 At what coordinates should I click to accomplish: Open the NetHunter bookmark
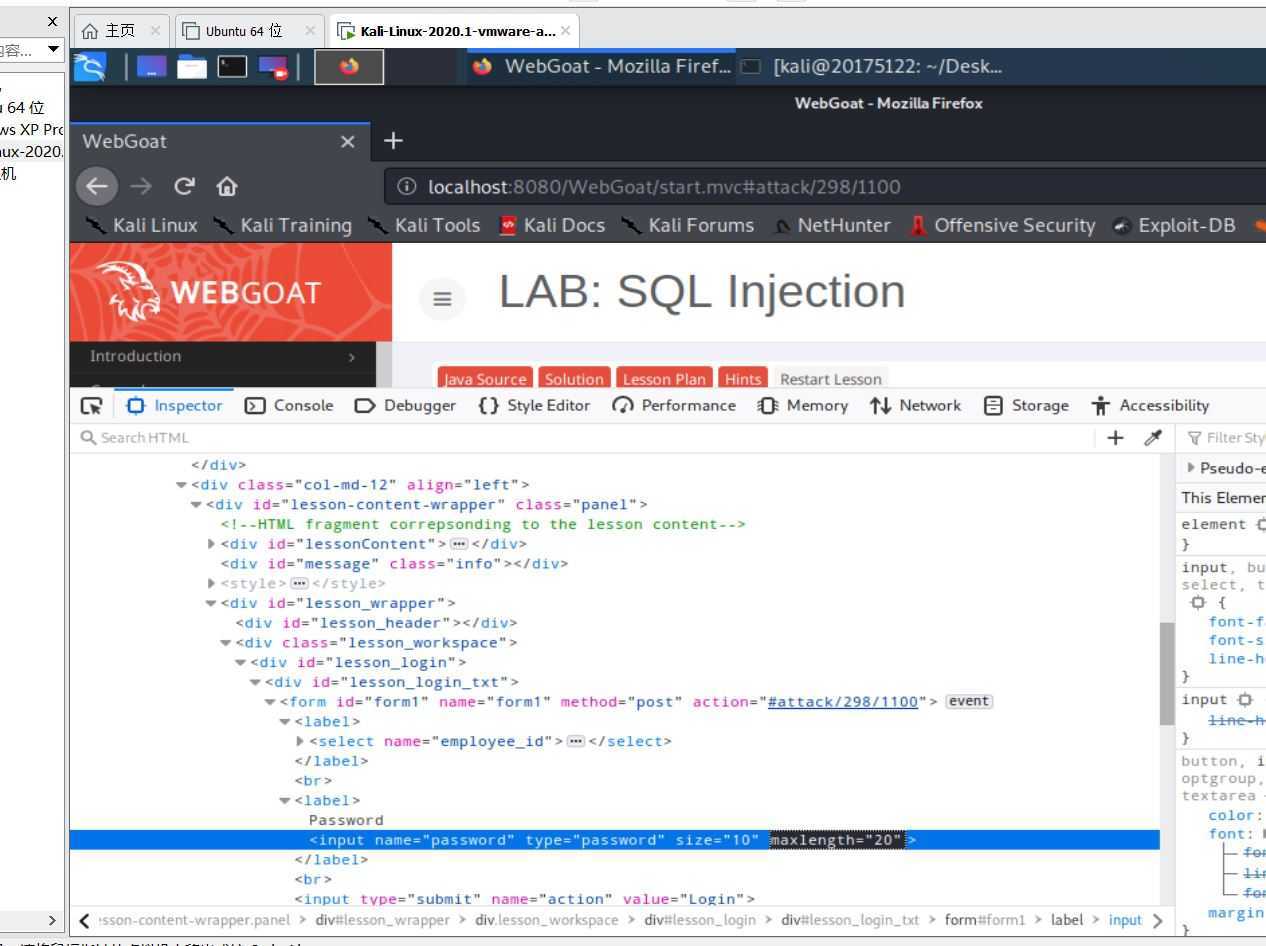(832, 225)
